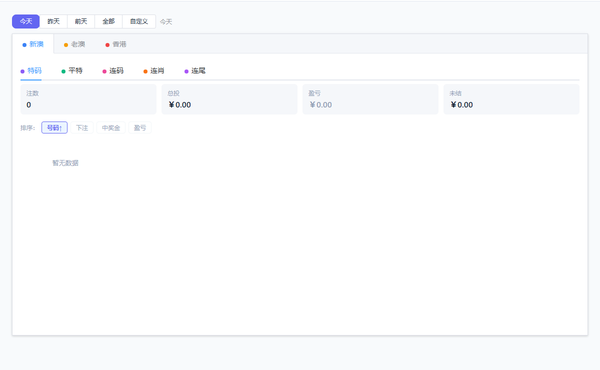
Task: Select the 昨天 date filter button
Action: 54,21
